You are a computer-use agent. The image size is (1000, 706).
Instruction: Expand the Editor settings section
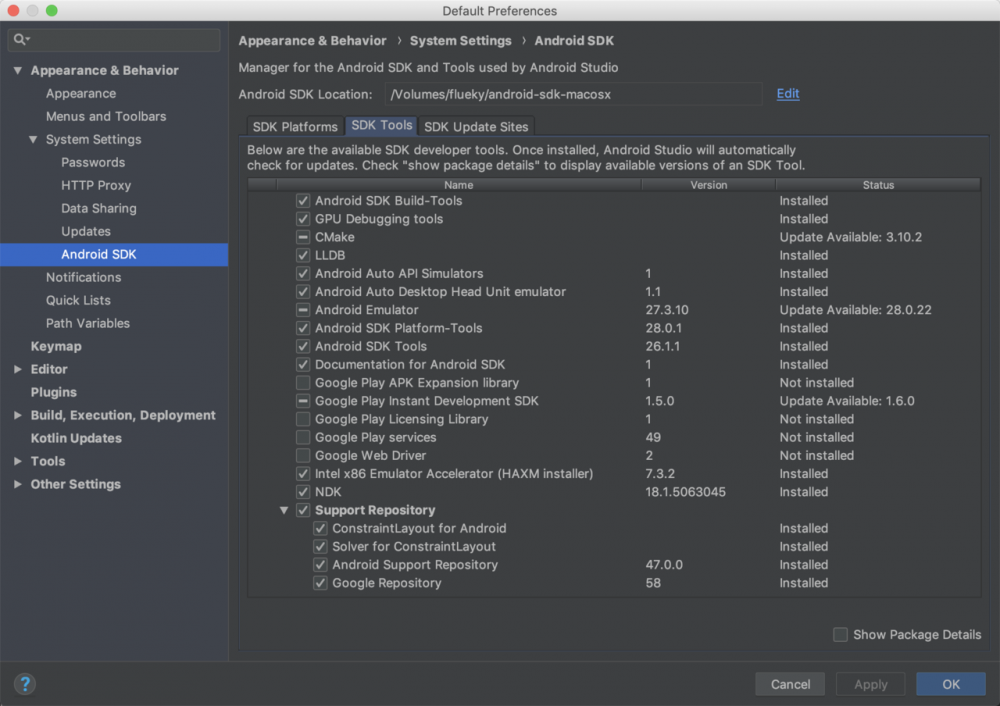pyautogui.click(x=17, y=370)
